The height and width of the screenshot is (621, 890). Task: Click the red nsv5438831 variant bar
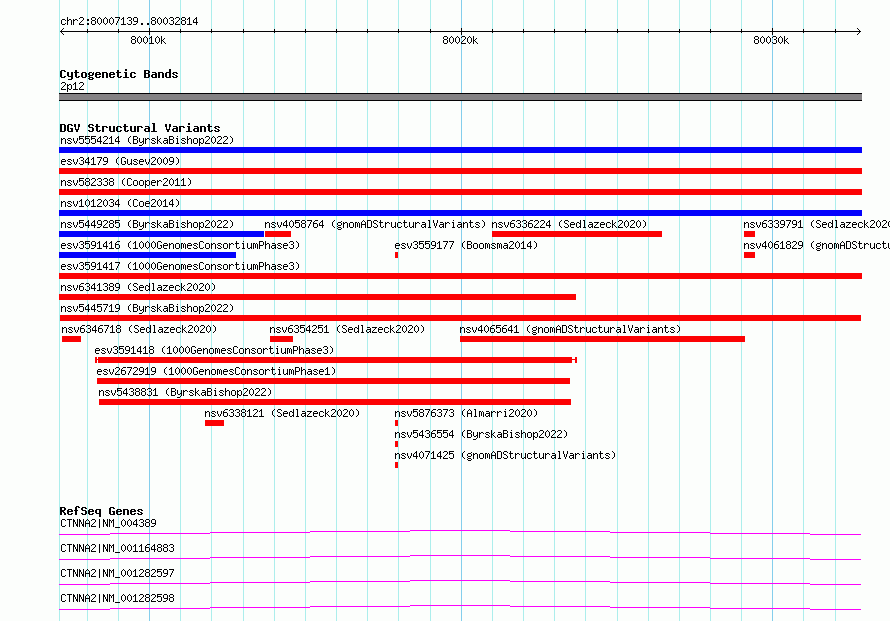[x=335, y=402]
